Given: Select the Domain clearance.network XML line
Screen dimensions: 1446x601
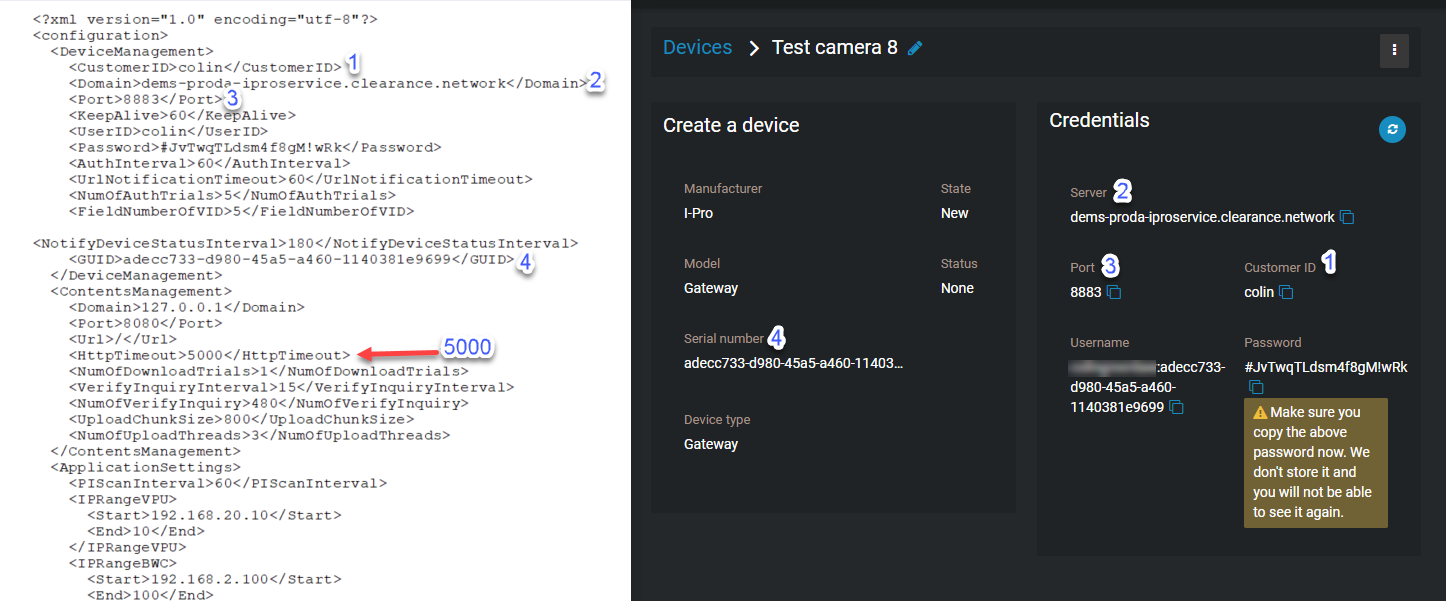Looking at the screenshot, I should coord(328,83).
